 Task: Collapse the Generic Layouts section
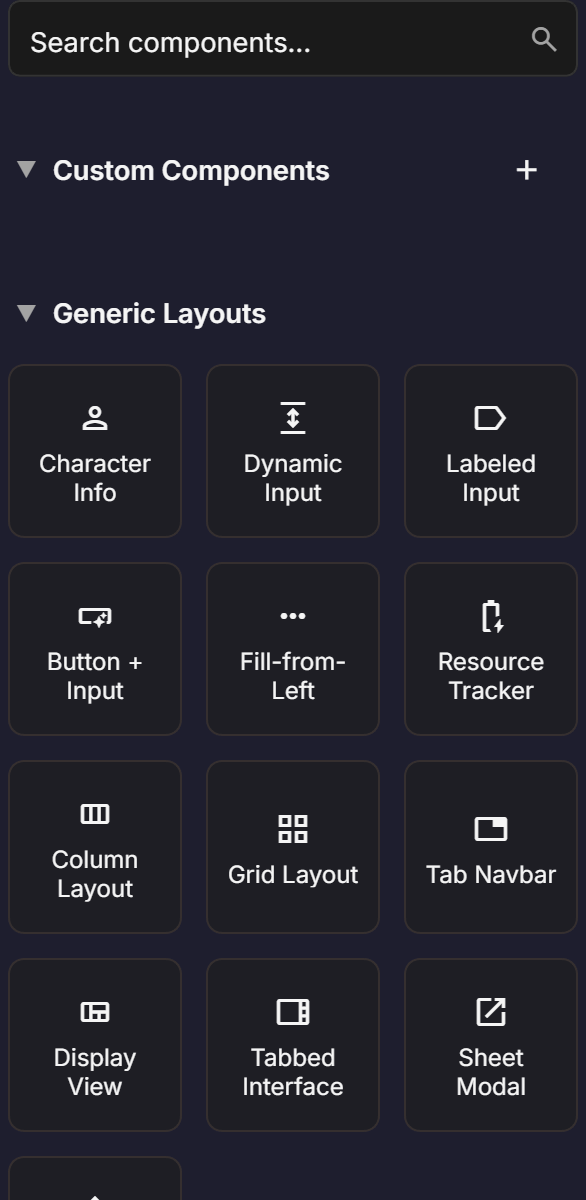click(25, 313)
